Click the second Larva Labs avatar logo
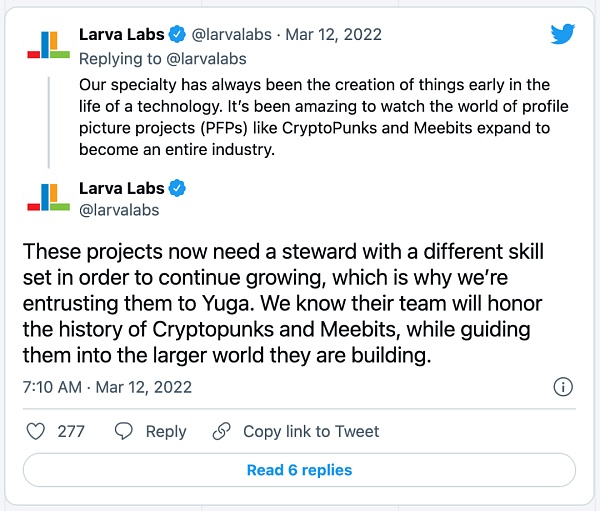Screen dimensions: 600x511 48,198
